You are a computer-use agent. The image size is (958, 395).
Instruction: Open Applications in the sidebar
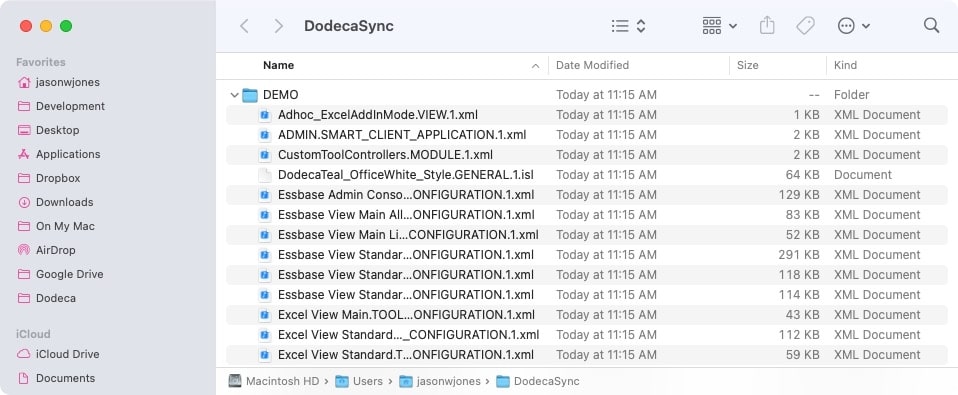(x=68, y=154)
